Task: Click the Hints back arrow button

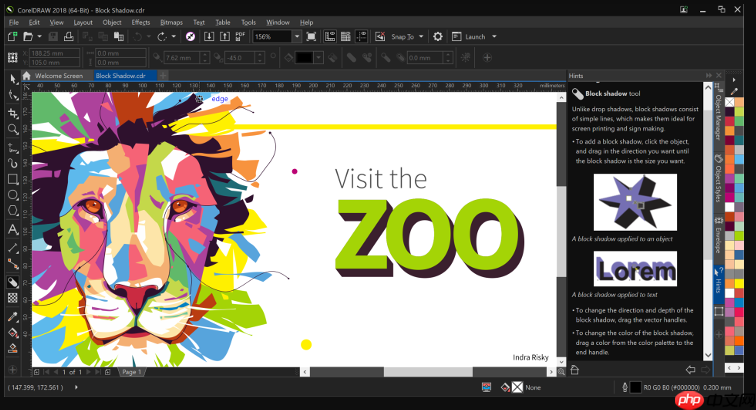Action: coord(690,370)
